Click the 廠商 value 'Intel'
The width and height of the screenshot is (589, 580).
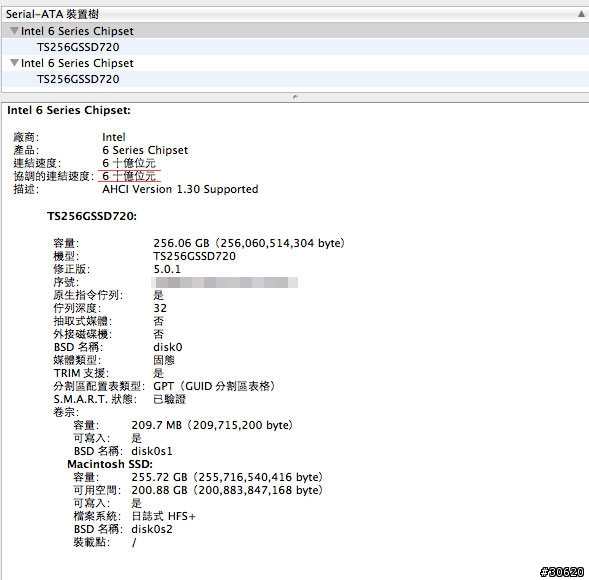114,137
